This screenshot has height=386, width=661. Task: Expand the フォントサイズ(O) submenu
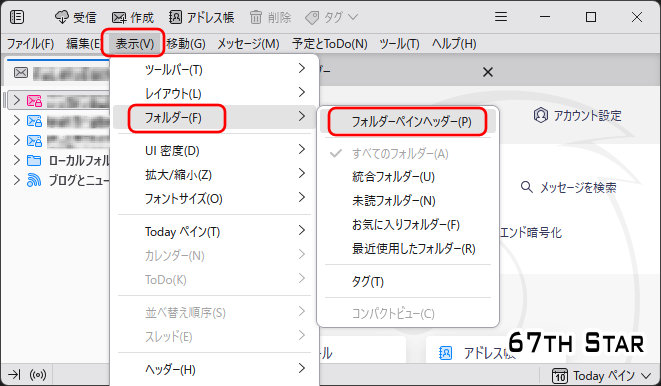(214, 198)
